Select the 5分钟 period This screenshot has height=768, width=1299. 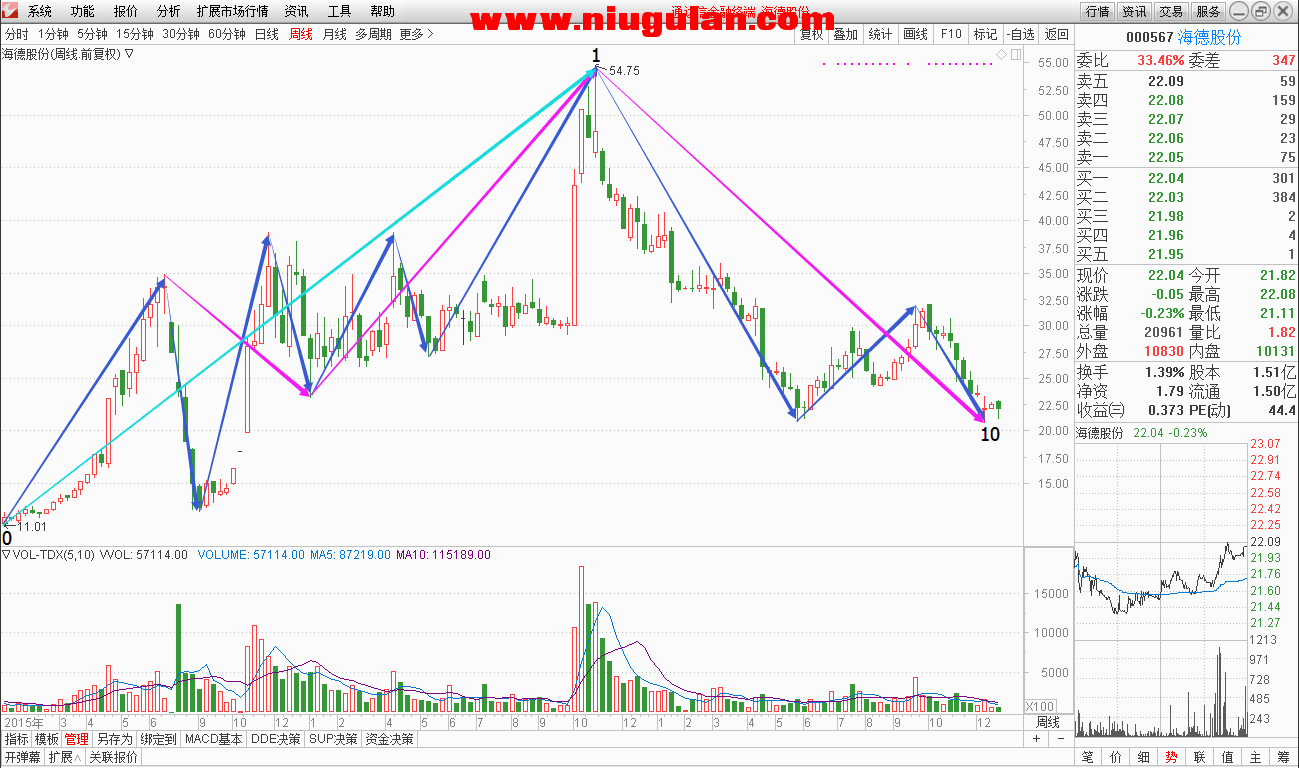92,34
